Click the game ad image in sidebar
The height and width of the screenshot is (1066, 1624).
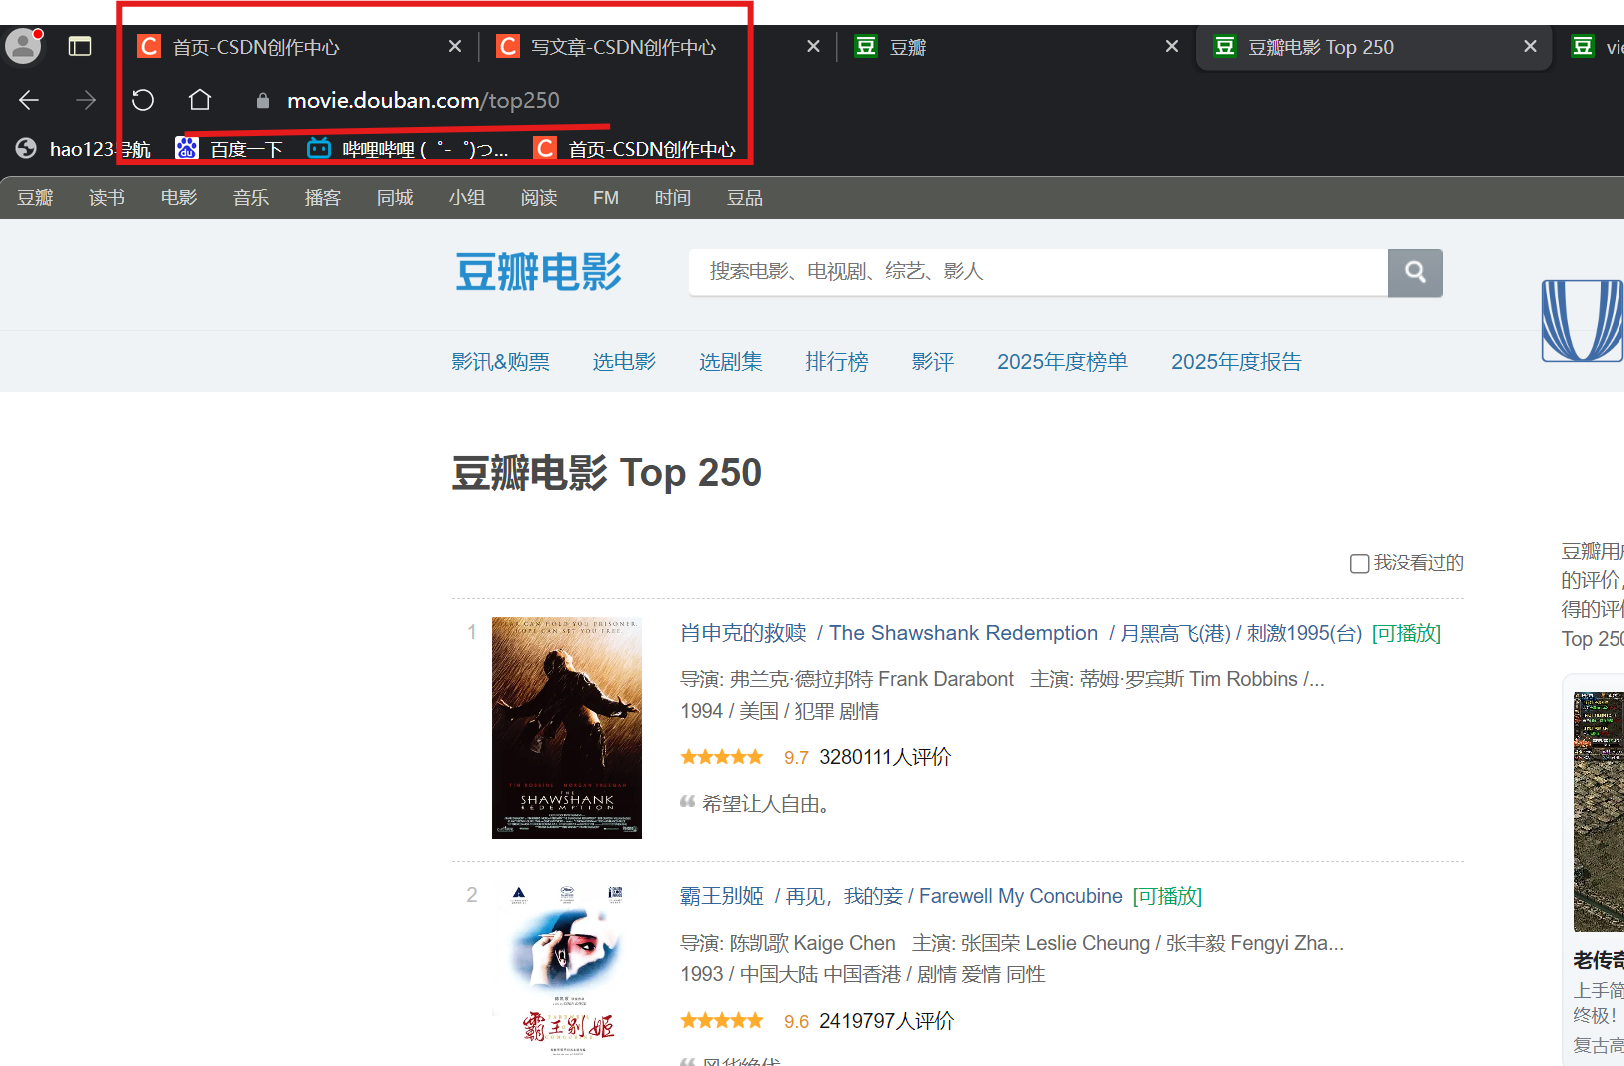click(x=1598, y=811)
